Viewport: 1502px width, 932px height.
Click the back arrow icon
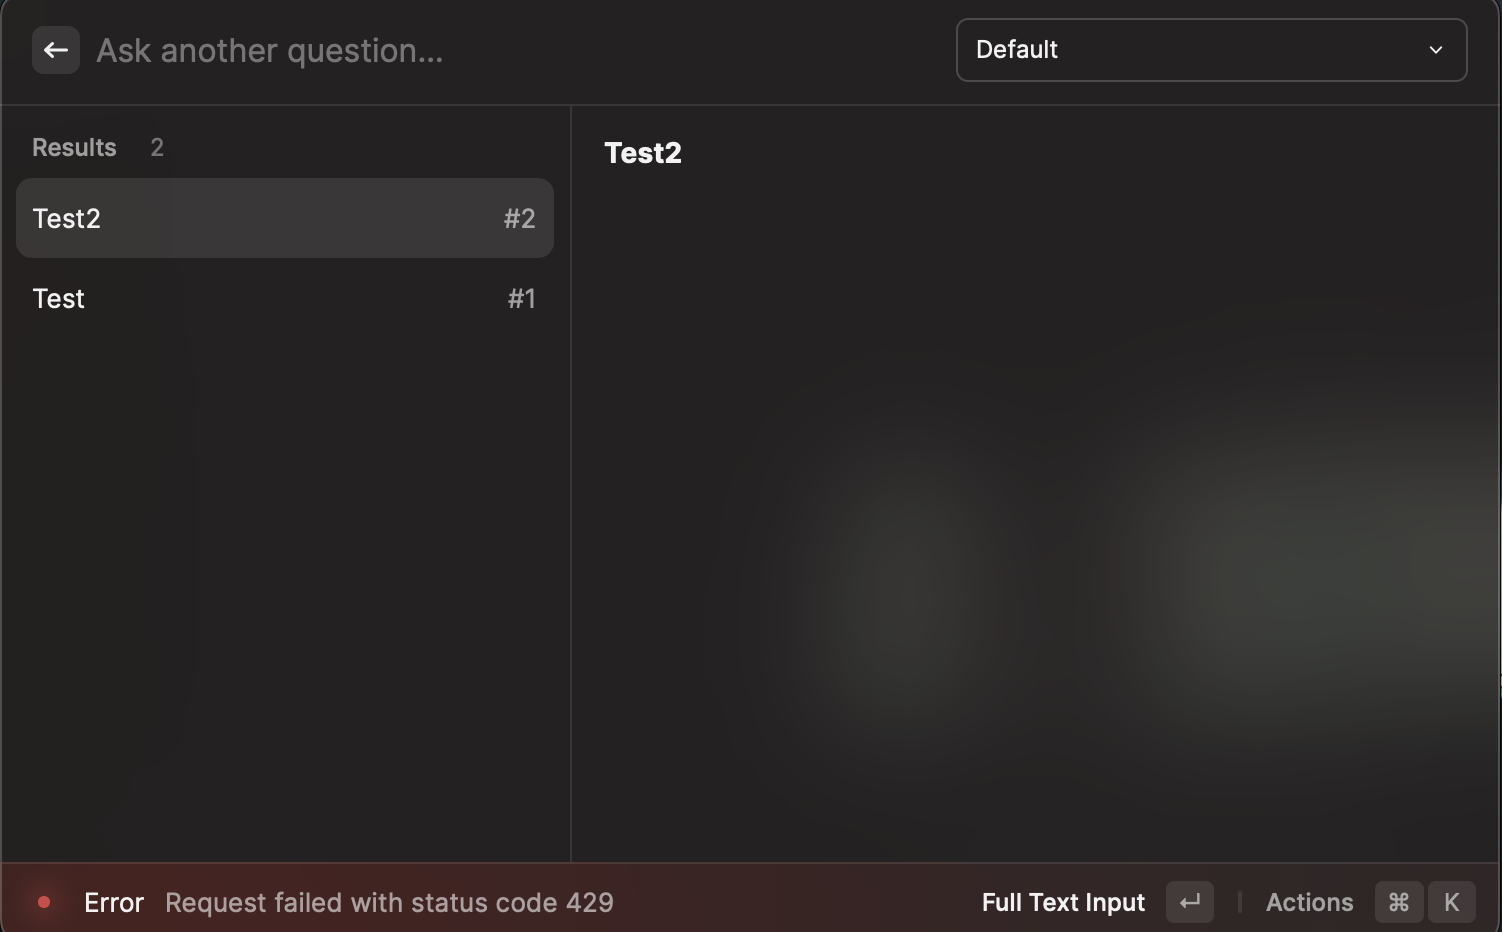pos(55,50)
